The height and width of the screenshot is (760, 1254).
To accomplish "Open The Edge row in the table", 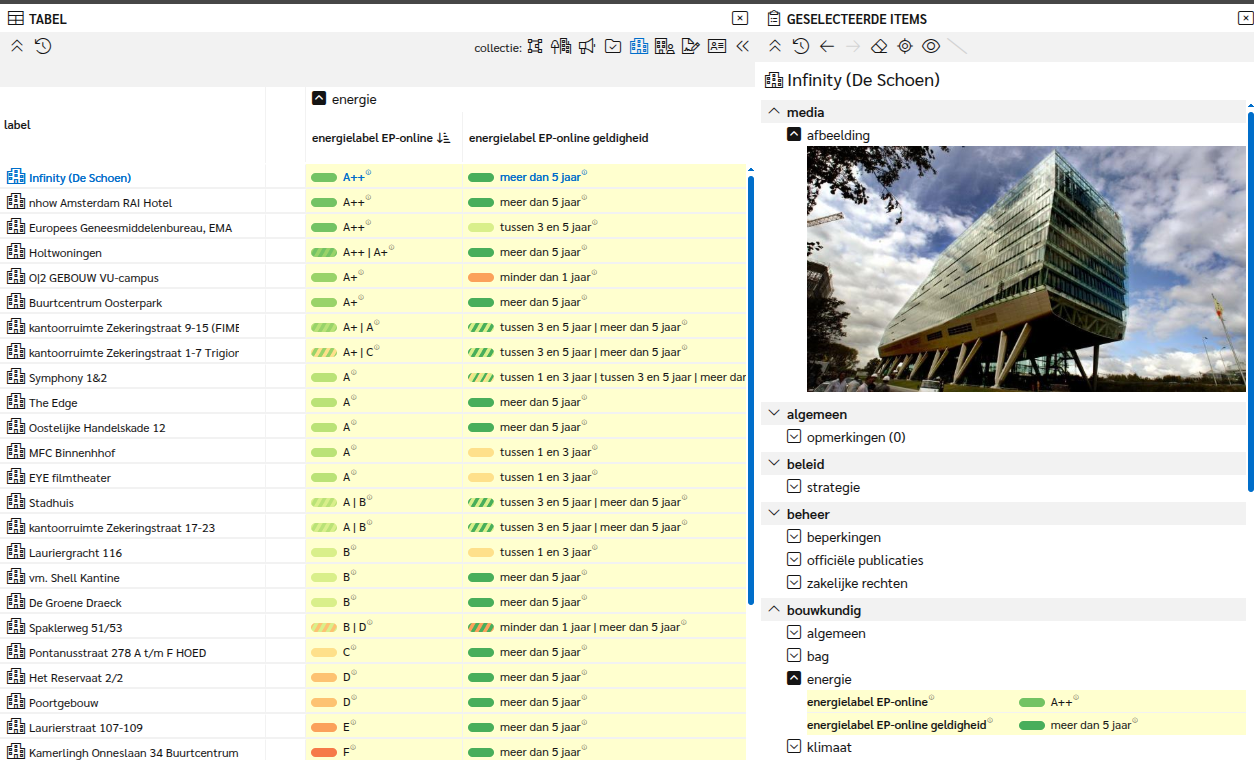I will (53, 403).
